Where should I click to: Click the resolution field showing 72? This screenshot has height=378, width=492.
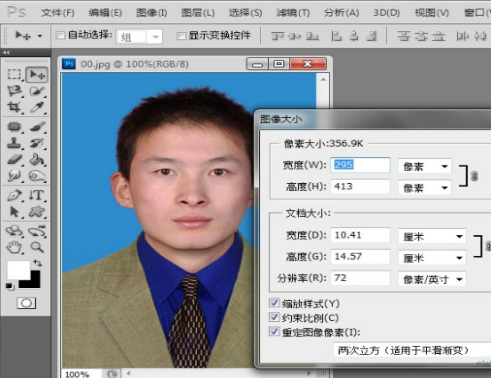(360, 278)
